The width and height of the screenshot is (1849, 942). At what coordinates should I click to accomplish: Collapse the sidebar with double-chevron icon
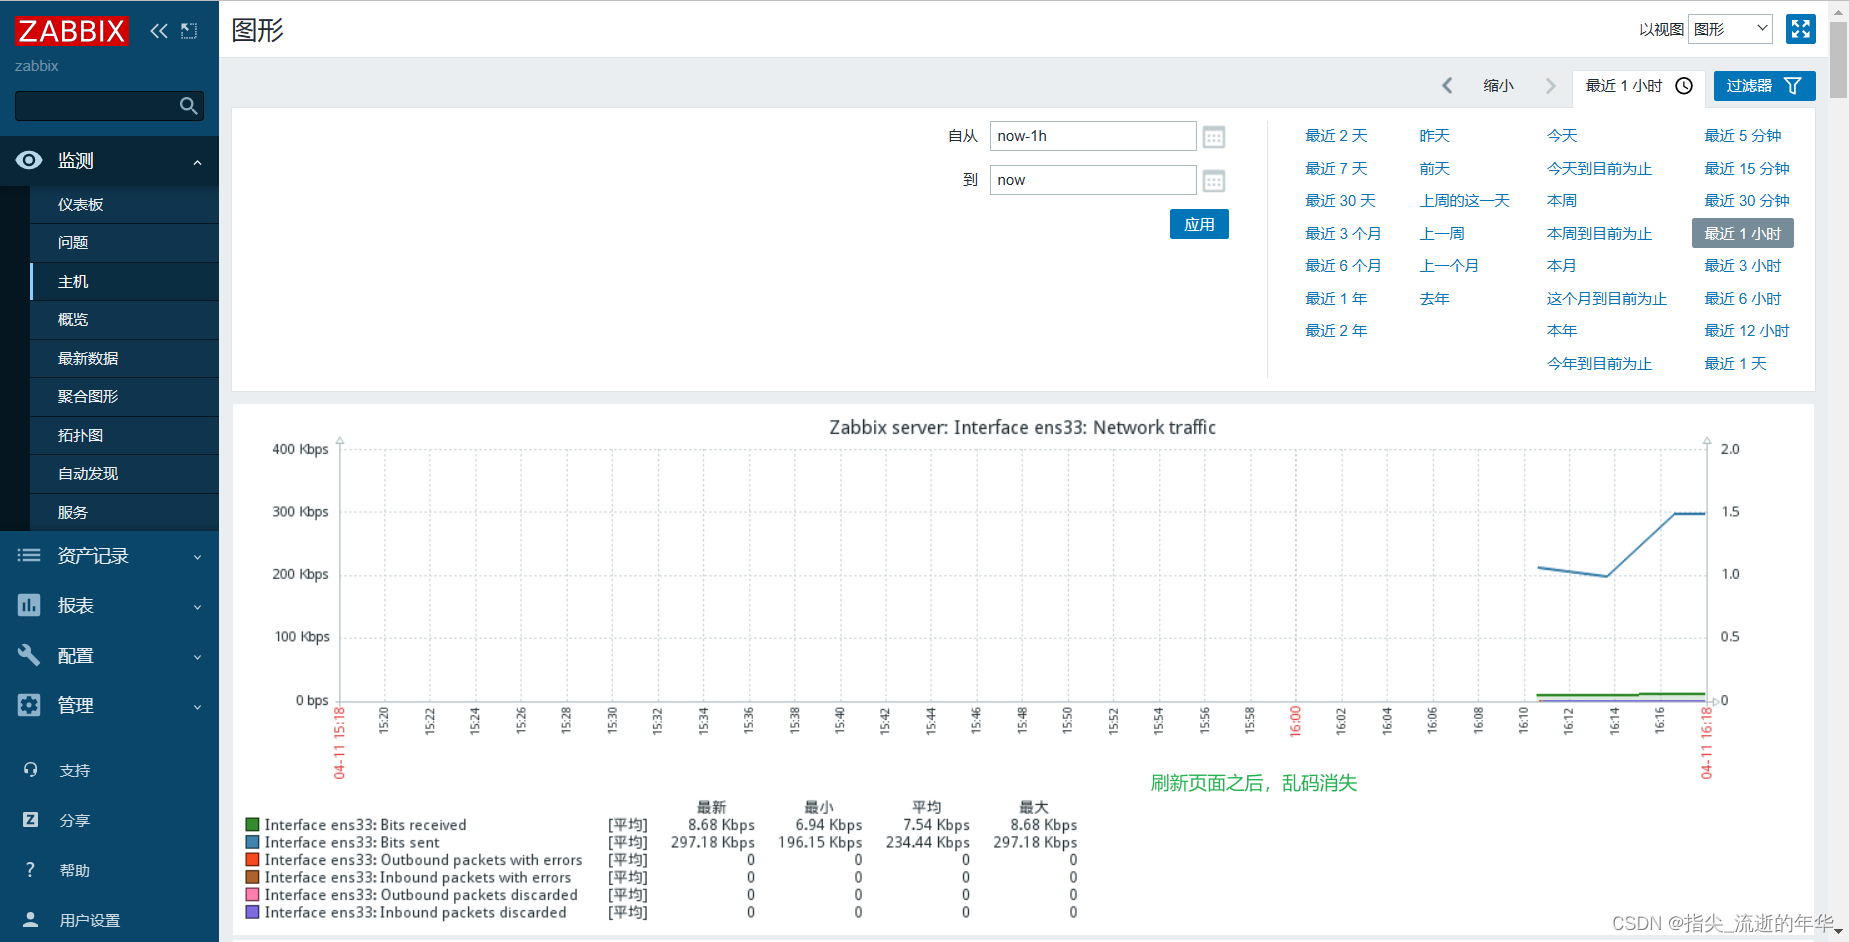(x=159, y=31)
